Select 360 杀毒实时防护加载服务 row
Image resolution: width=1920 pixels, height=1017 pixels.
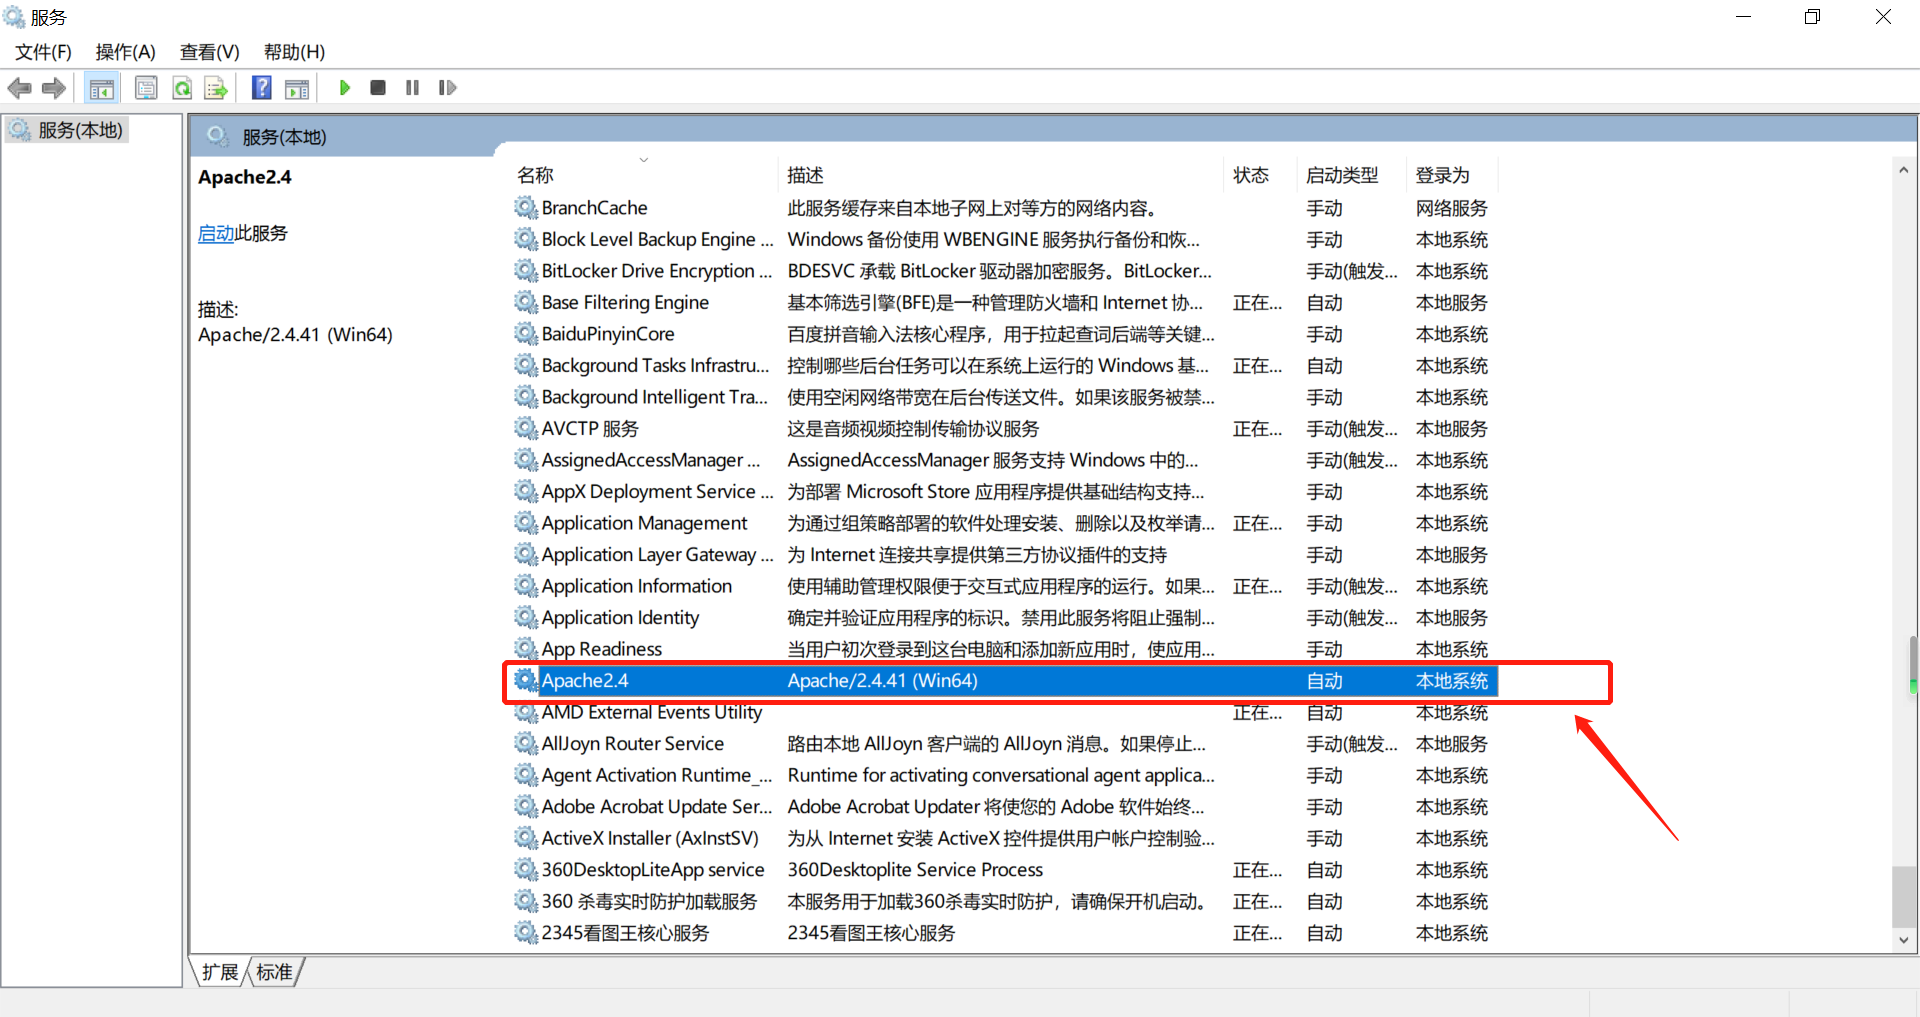coord(1004,901)
